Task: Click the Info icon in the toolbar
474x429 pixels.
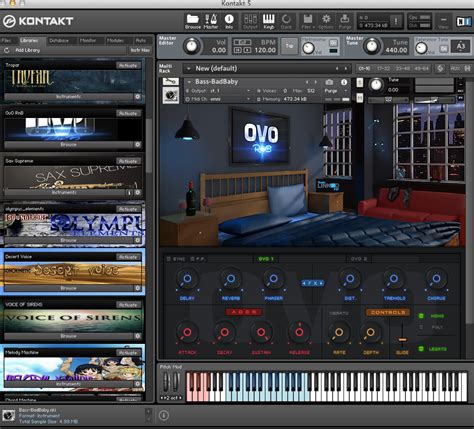Action: tap(229, 22)
